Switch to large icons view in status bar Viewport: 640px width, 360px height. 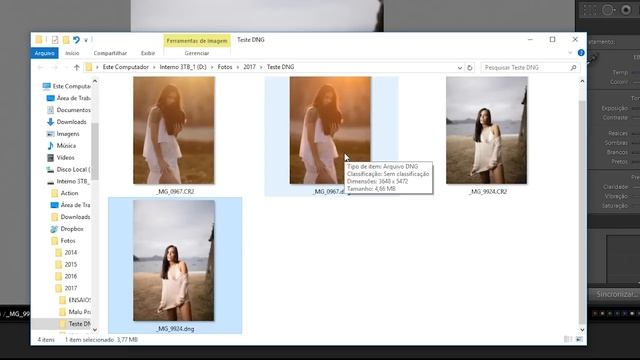tap(579, 339)
